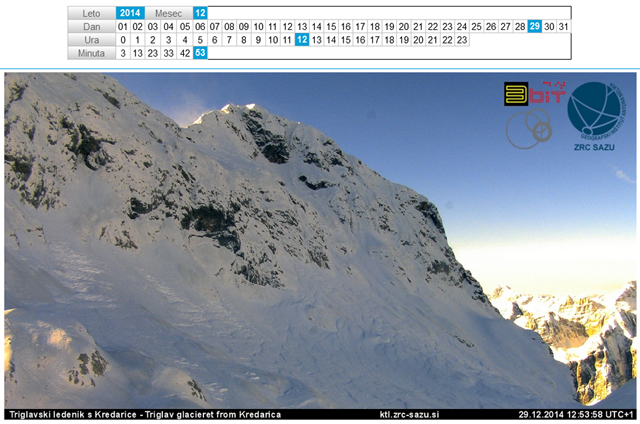Select year 2014 in Leto row
Image resolution: width=640 pixels, height=424 pixels.
coord(130,13)
